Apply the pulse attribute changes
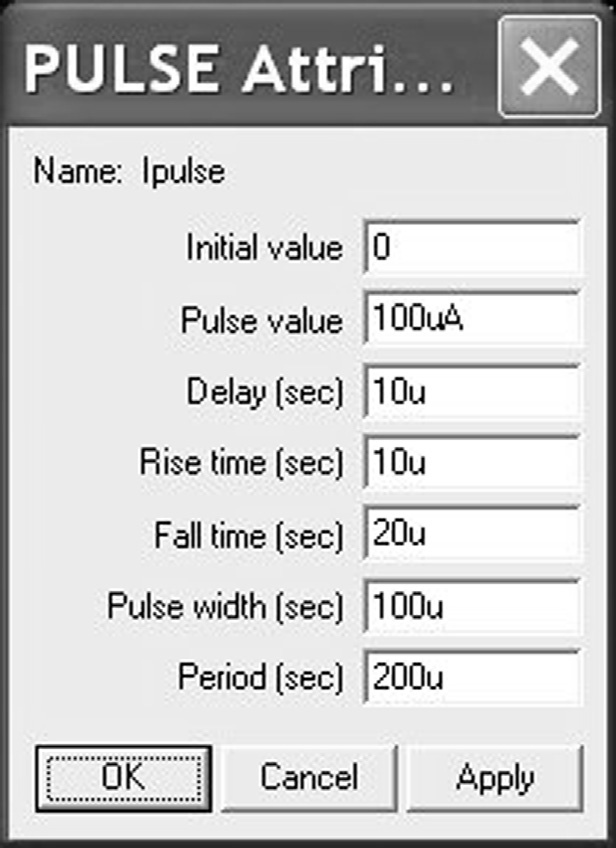The image size is (616, 848). [495, 777]
